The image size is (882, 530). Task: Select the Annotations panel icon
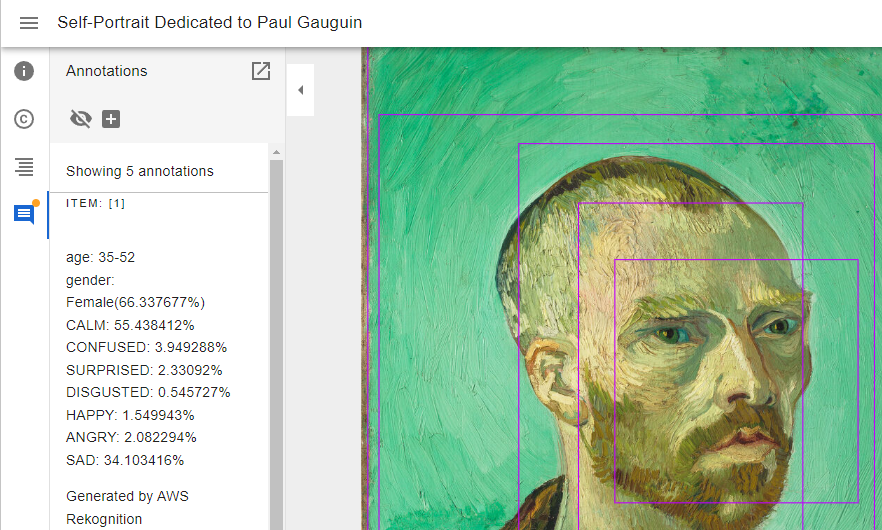tap(24, 214)
